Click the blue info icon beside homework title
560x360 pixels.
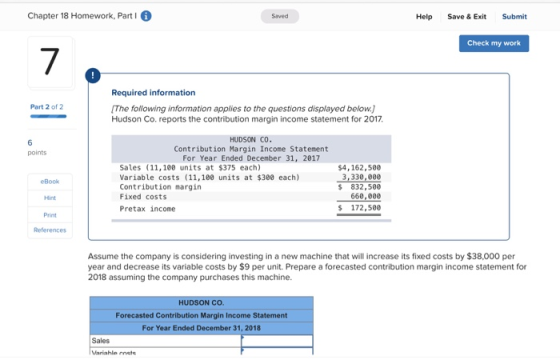point(146,16)
